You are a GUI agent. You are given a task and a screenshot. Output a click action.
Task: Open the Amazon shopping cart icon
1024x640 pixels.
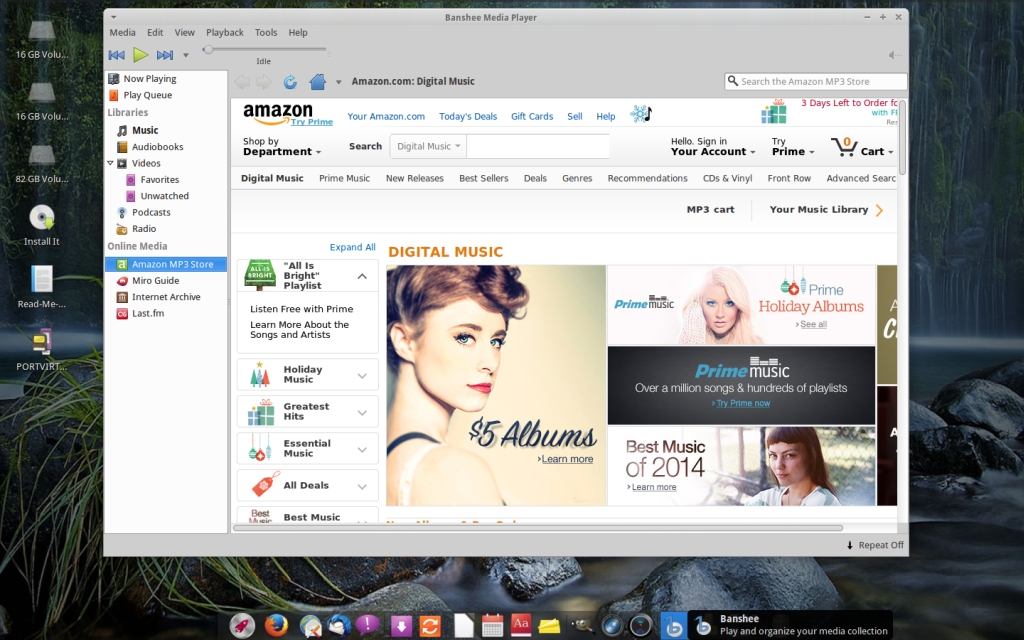pos(844,147)
